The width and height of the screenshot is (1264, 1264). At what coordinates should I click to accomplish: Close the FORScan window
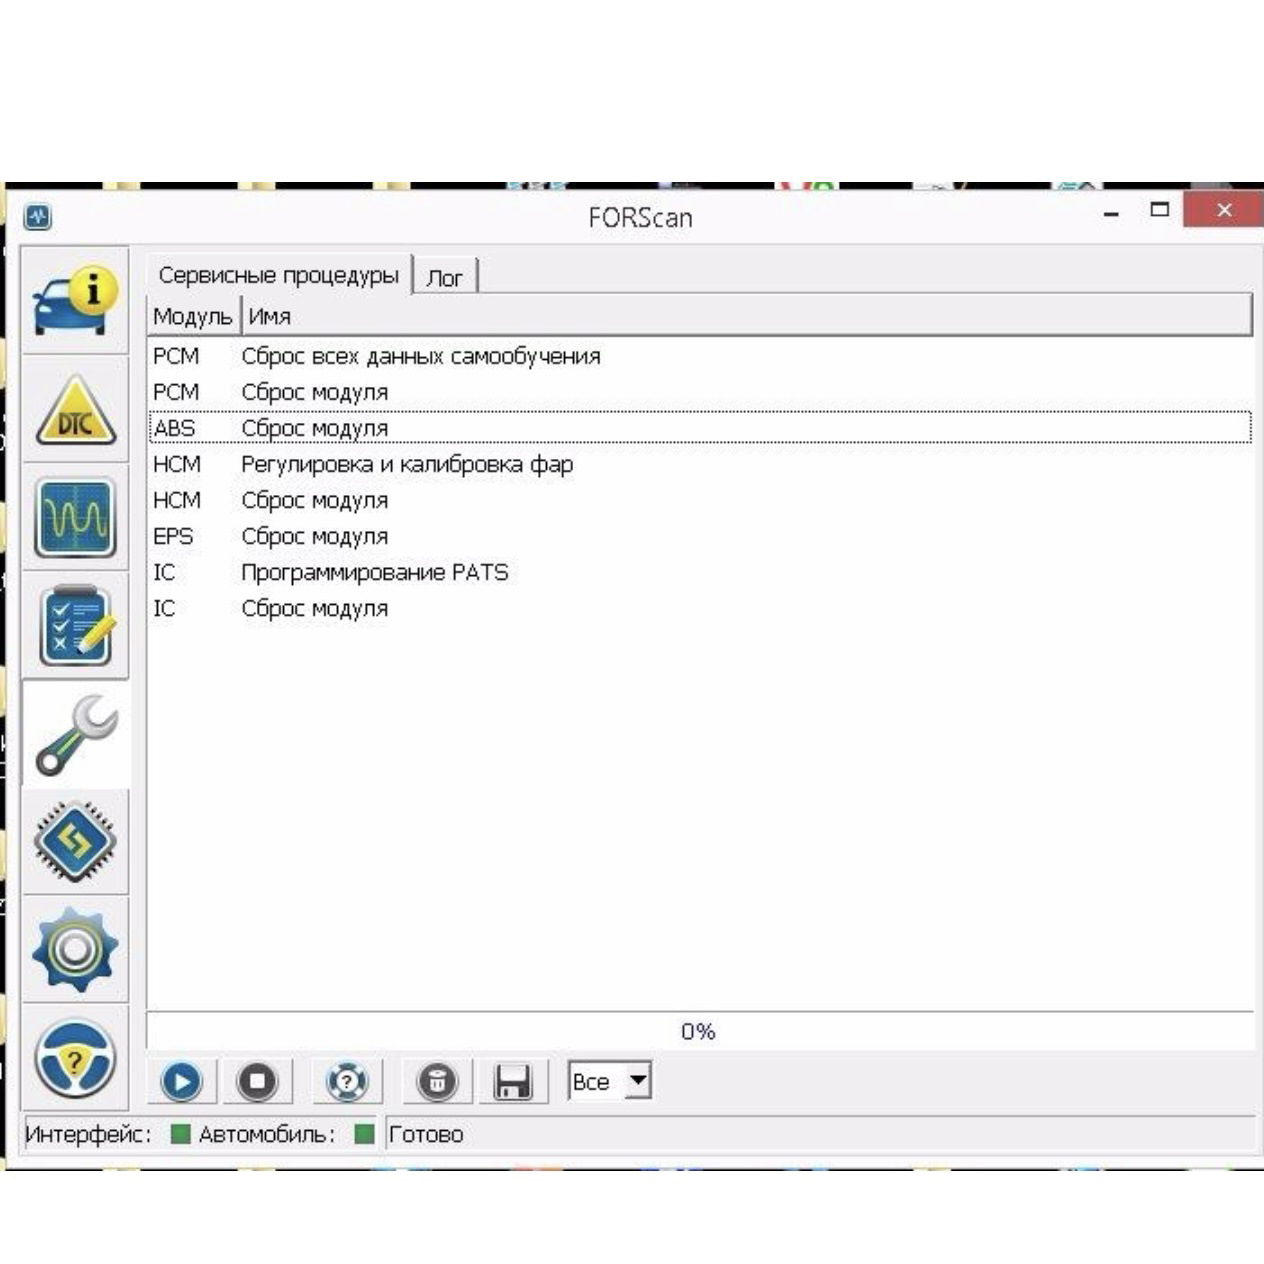(x=1224, y=210)
